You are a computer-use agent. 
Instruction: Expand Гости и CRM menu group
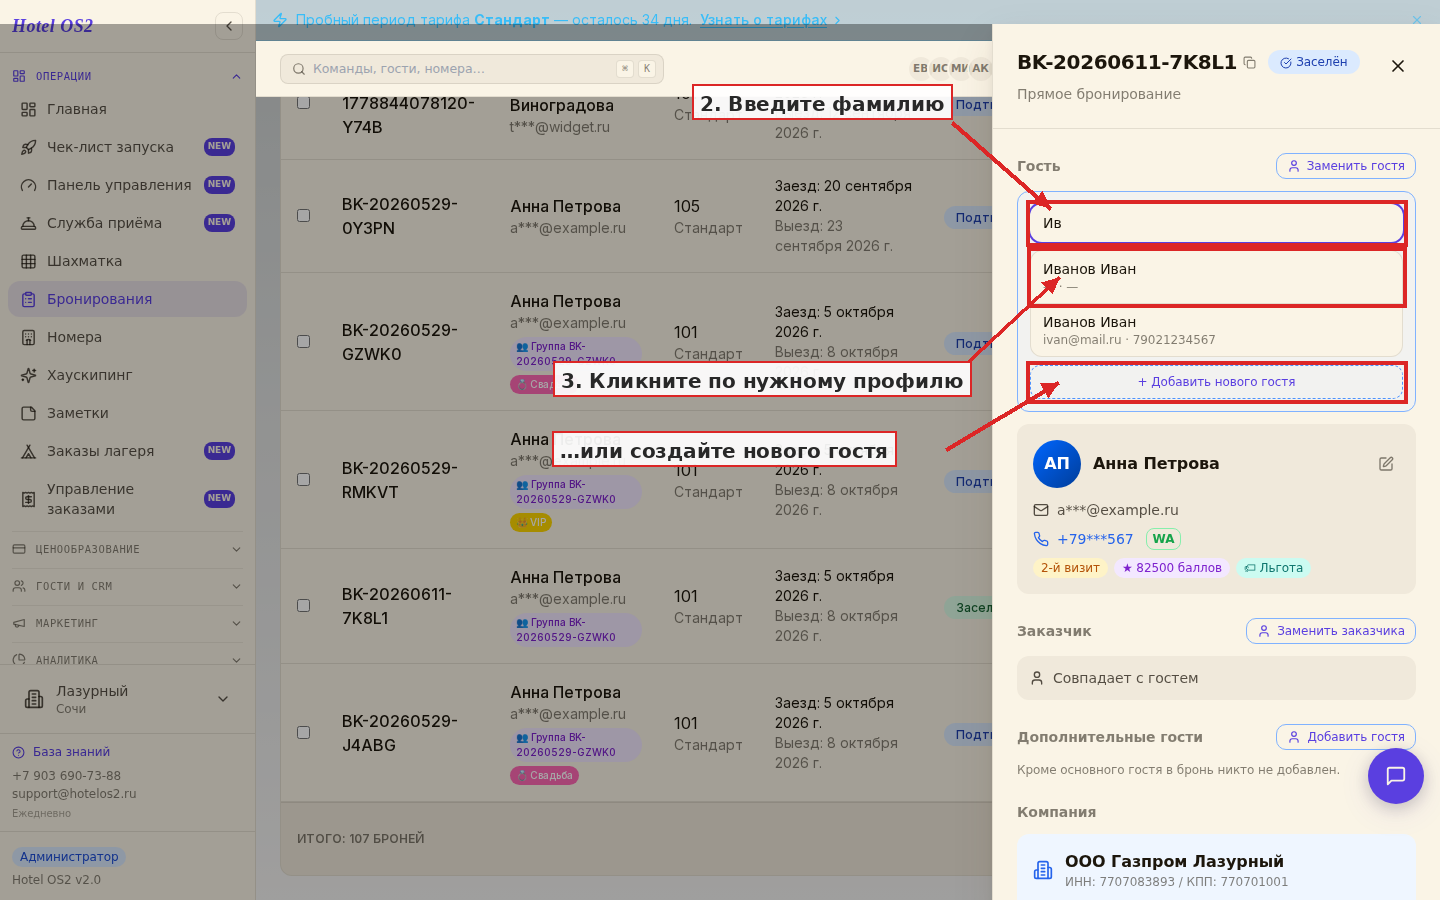pos(127,586)
